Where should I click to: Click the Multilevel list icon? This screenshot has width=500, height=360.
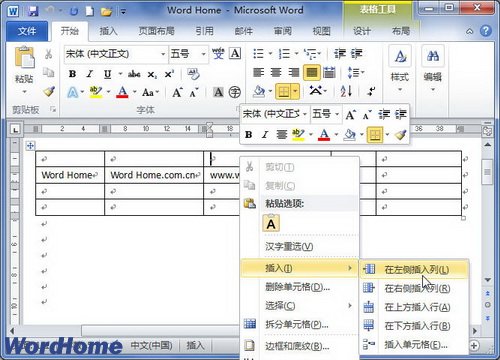coord(310,53)
